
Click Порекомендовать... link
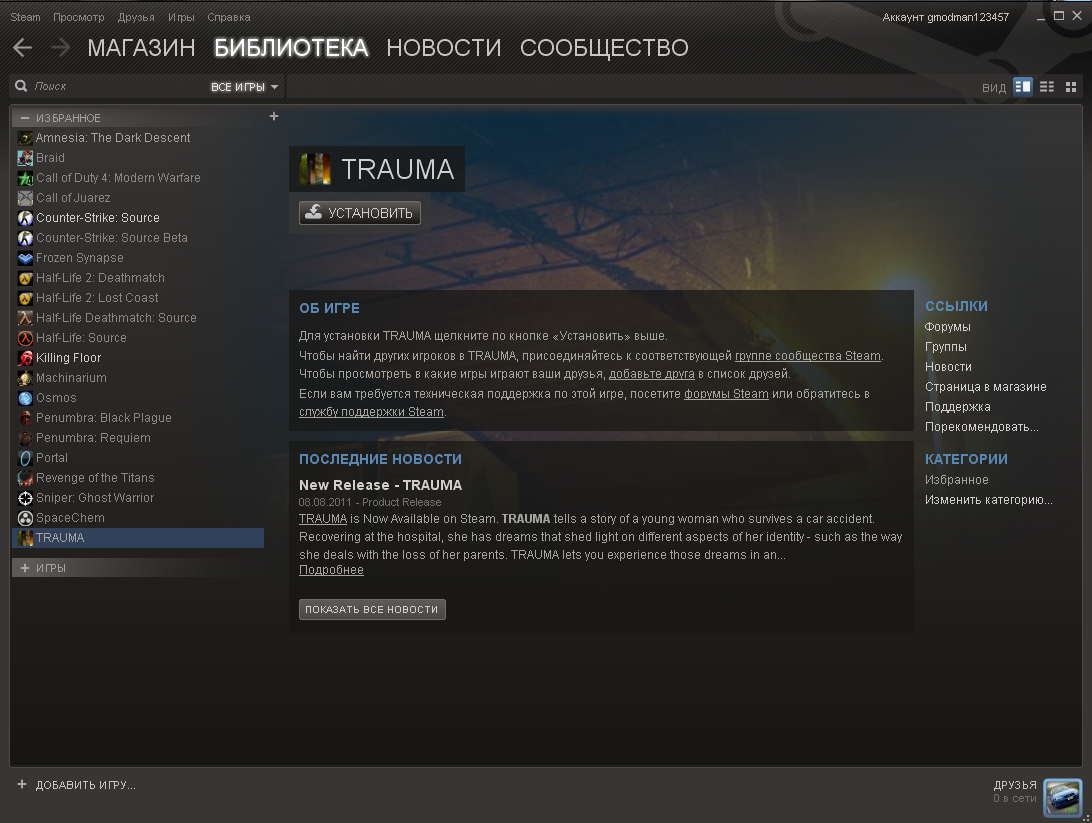tap(981, 427)
